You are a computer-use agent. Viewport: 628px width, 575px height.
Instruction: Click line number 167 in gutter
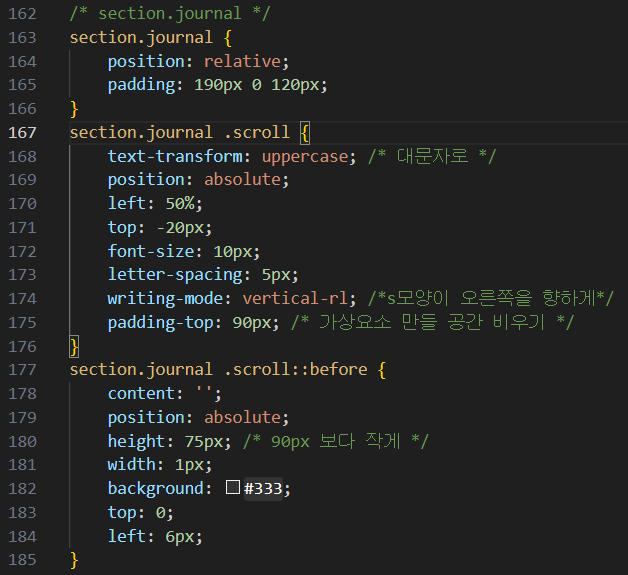[x=22, y=133]
